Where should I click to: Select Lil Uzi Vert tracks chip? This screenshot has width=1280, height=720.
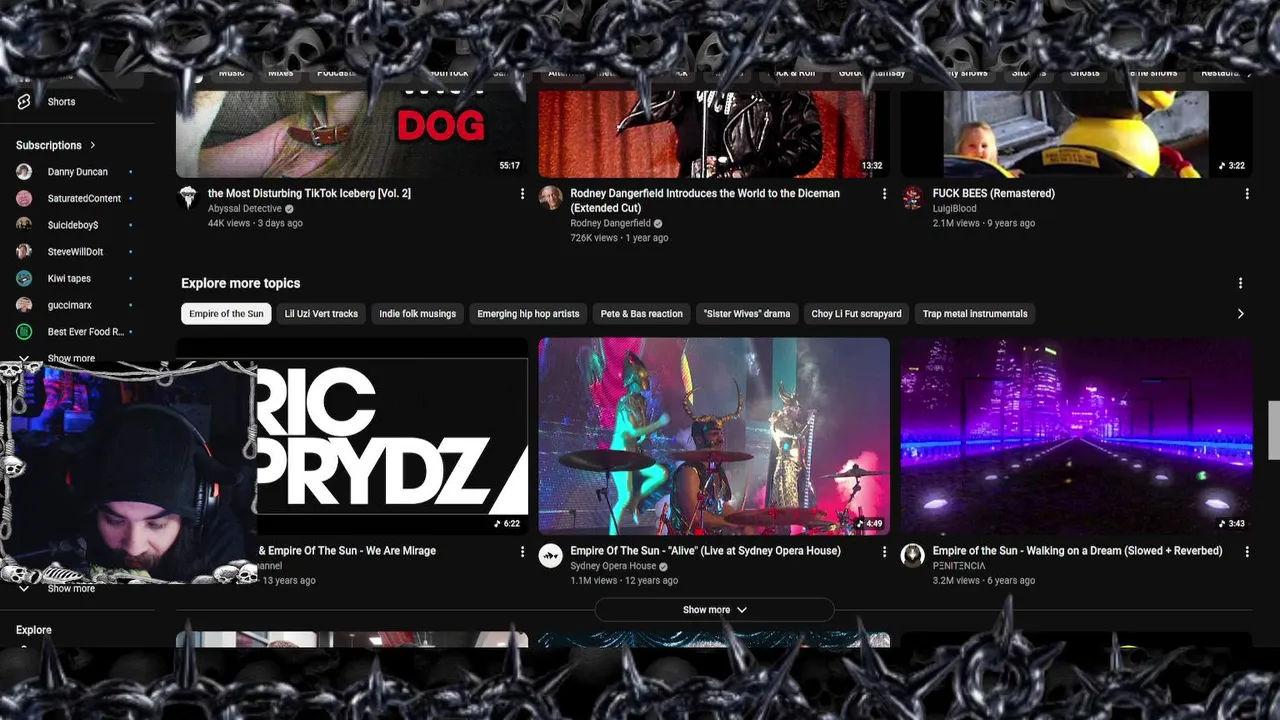(321, 314)
